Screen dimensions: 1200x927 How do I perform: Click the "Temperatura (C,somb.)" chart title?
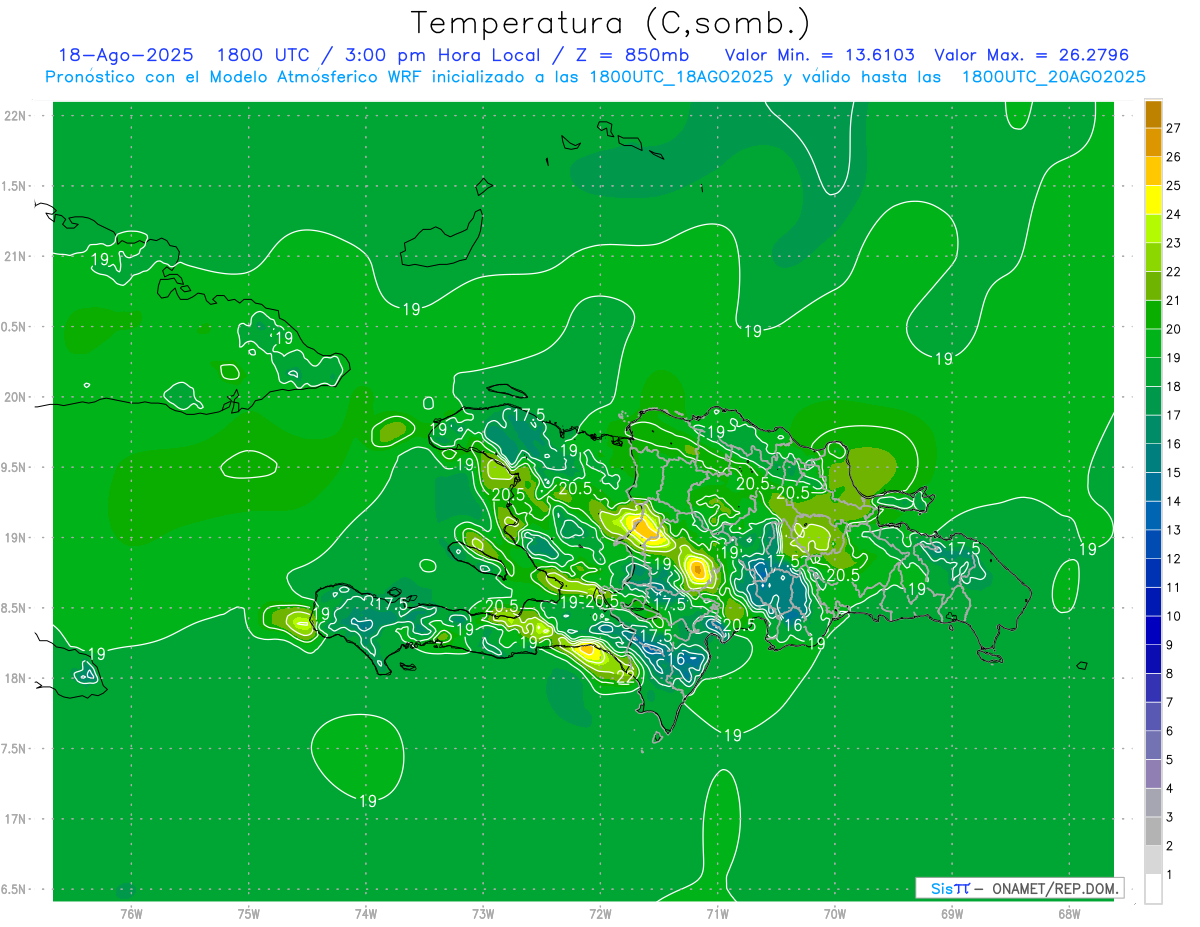tap(611, 23)
